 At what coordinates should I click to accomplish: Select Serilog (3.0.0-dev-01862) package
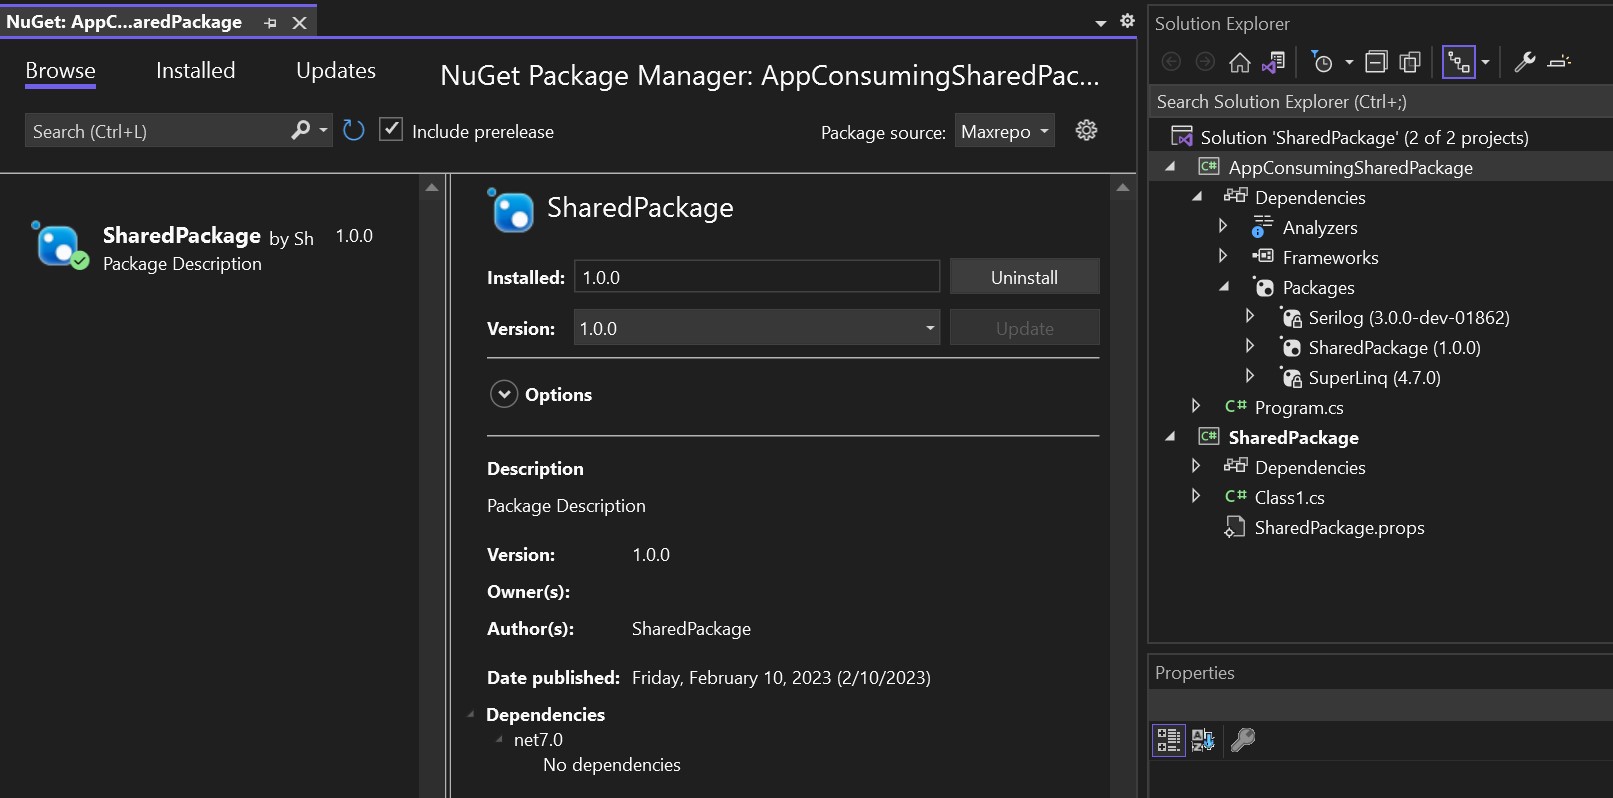coord(1409,317)
